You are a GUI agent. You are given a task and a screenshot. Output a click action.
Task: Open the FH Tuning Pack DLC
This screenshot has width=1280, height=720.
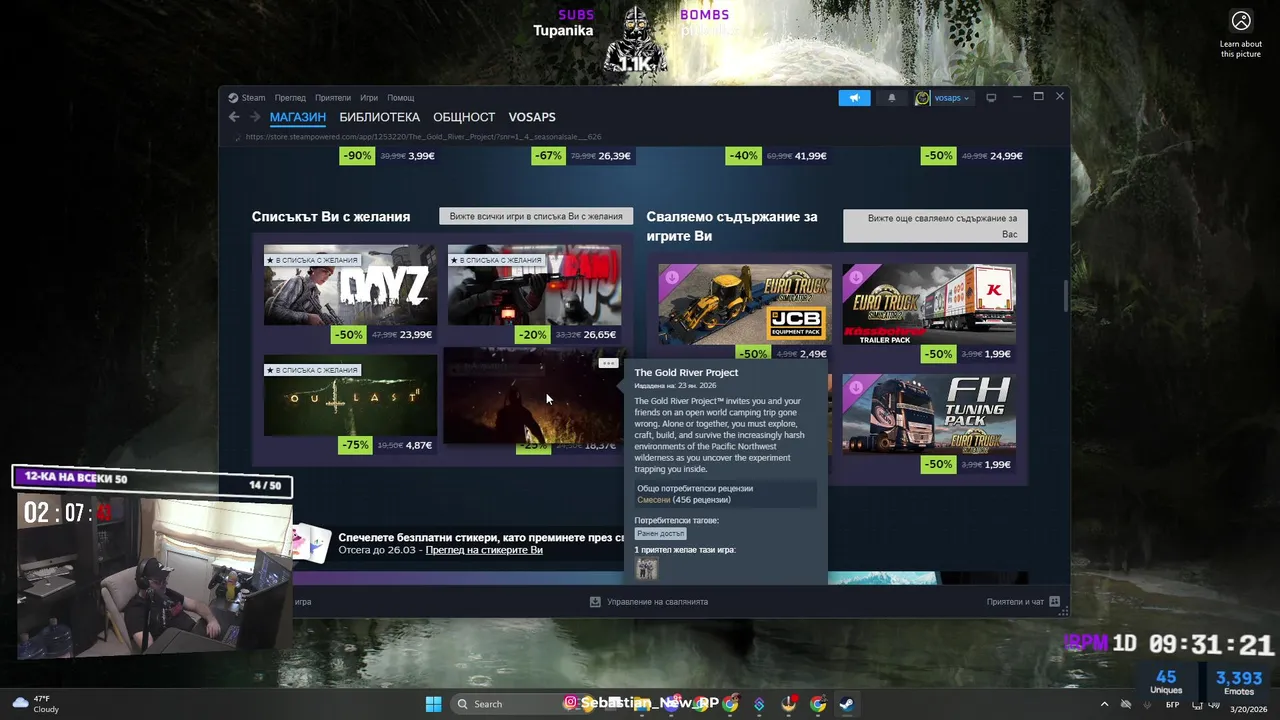pyautogui.click(x=929, y=414)
